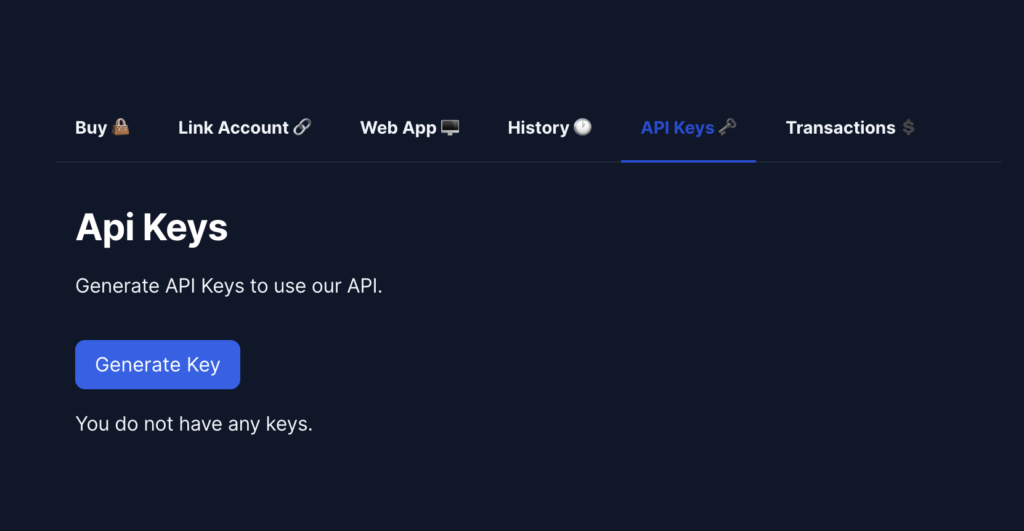Click the large "Api Keys" page heading
1024x531 pixels.
(x=152, y=227)
